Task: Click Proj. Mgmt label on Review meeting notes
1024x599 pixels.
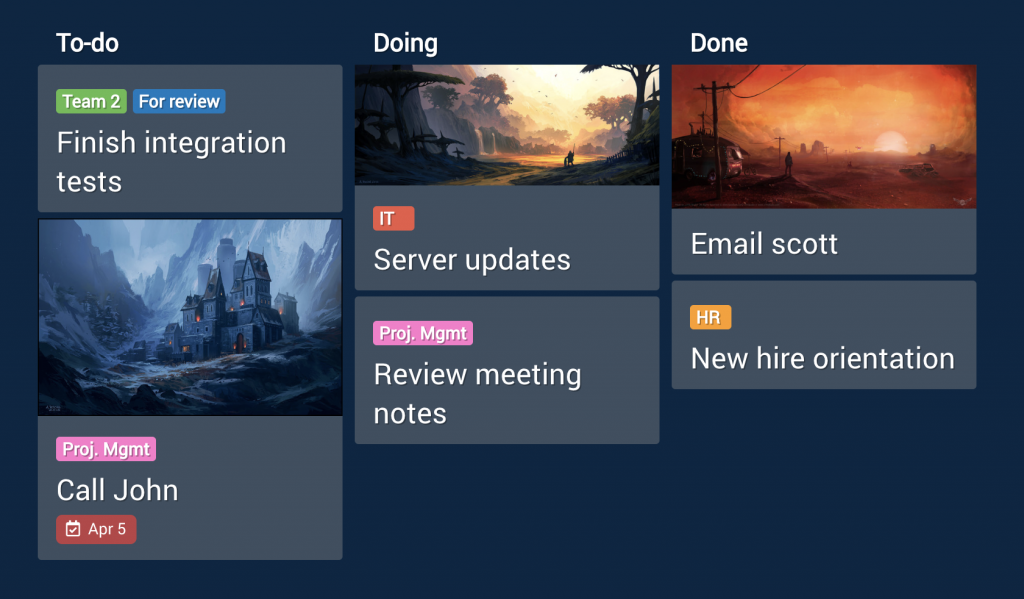Action: point(423,333)
